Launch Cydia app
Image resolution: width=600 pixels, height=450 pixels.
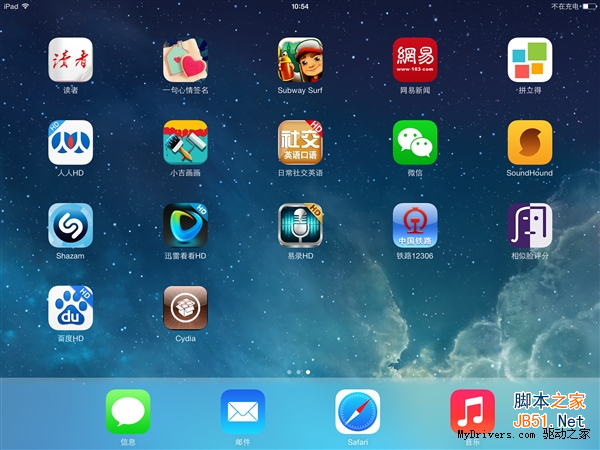tap(185, 308)
